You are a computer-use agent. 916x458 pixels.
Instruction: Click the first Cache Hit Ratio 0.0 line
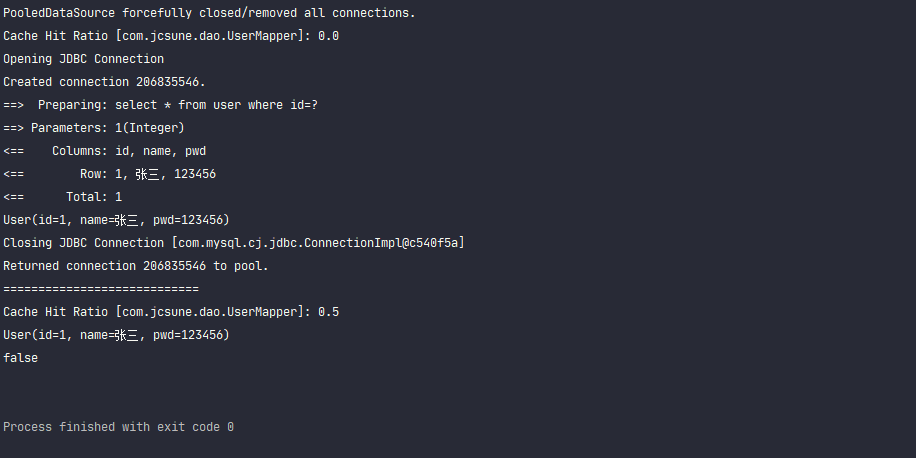[171, 36]
